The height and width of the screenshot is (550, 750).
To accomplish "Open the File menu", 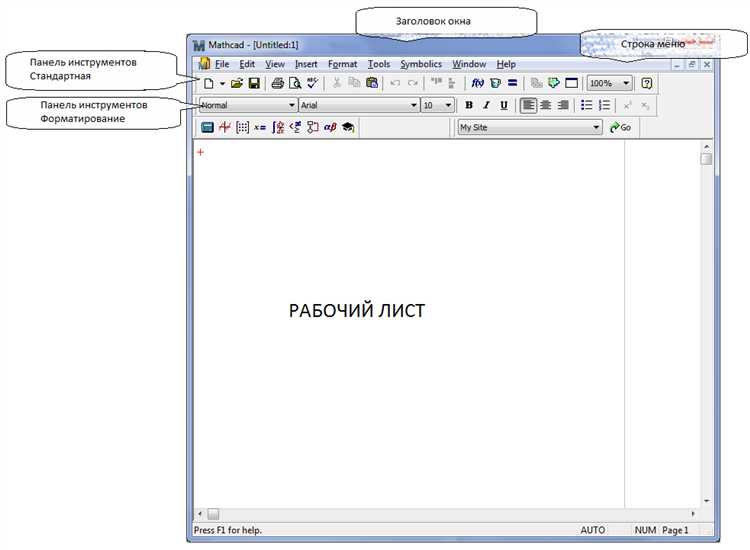I will 222,64.
